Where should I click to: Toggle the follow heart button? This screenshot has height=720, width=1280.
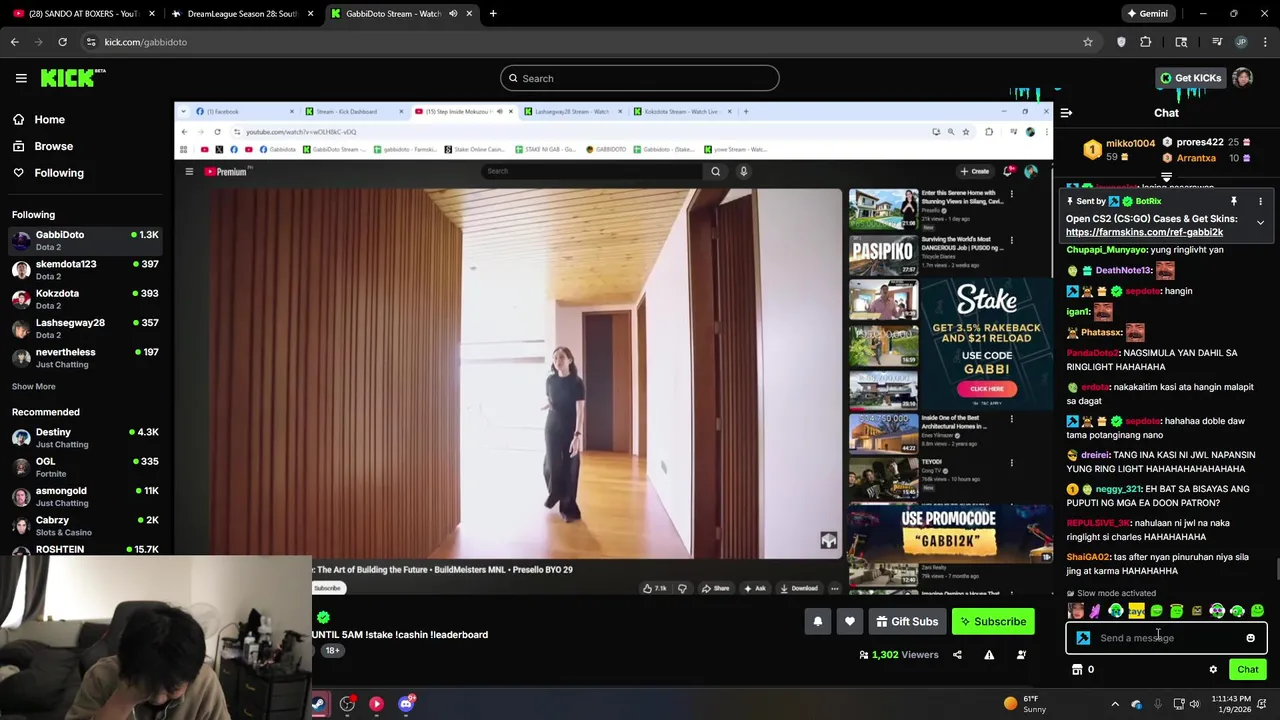[849, 622]
